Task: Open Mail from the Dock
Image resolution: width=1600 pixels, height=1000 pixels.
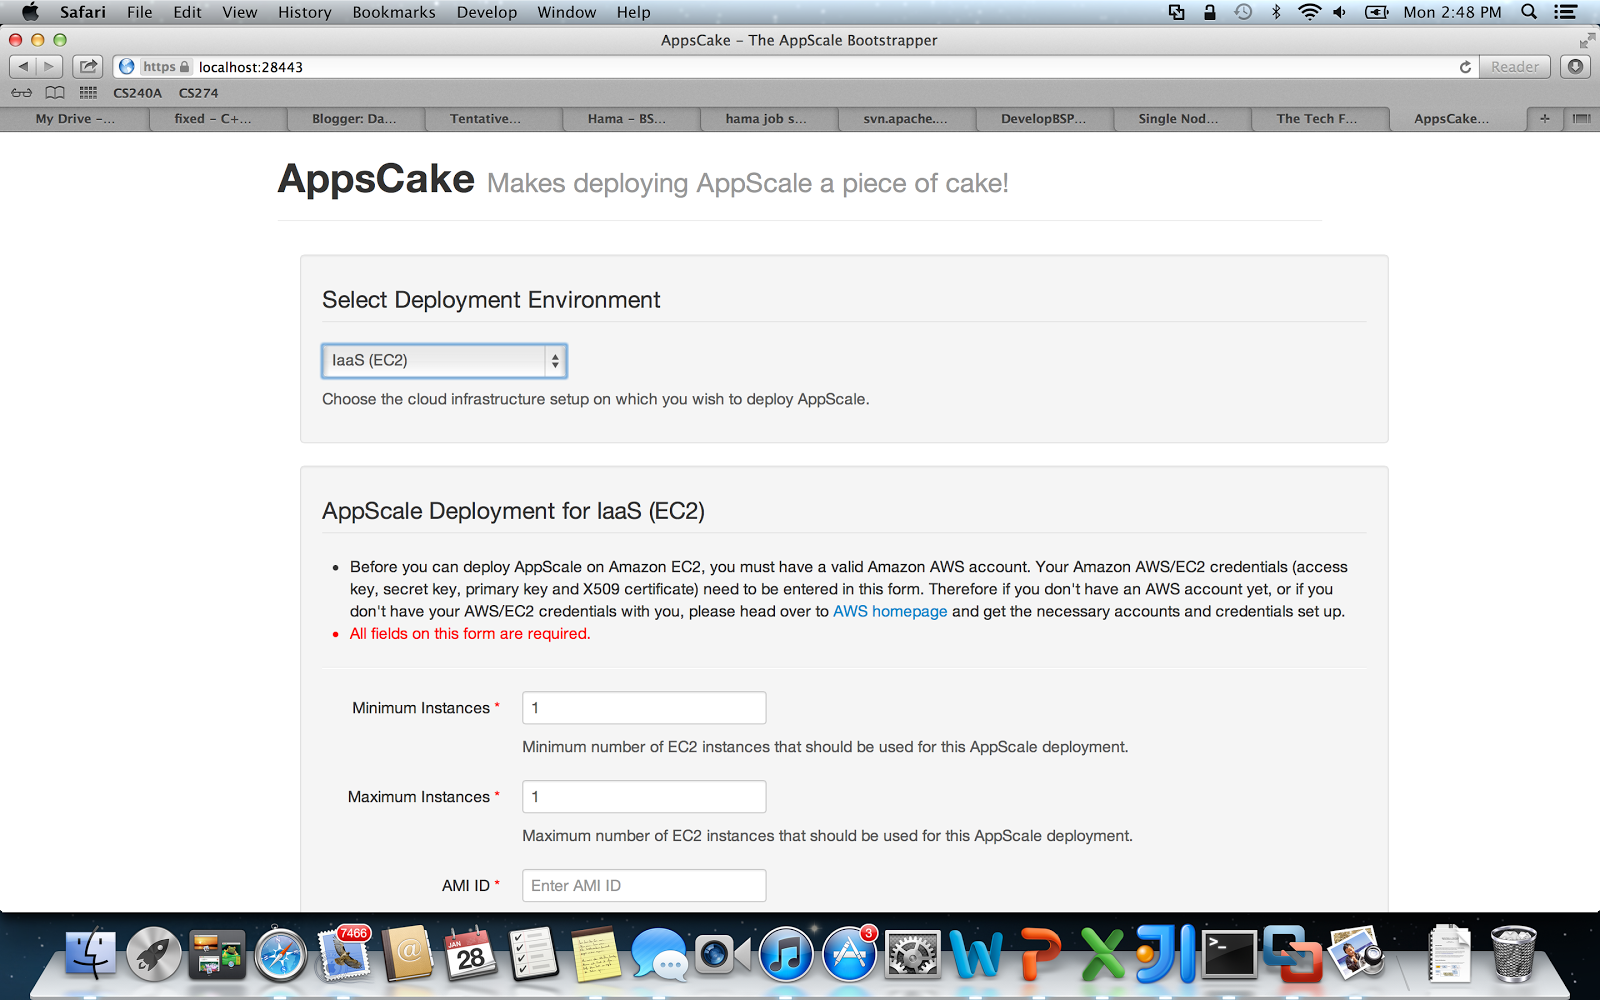Action: (x=345, y=955)
